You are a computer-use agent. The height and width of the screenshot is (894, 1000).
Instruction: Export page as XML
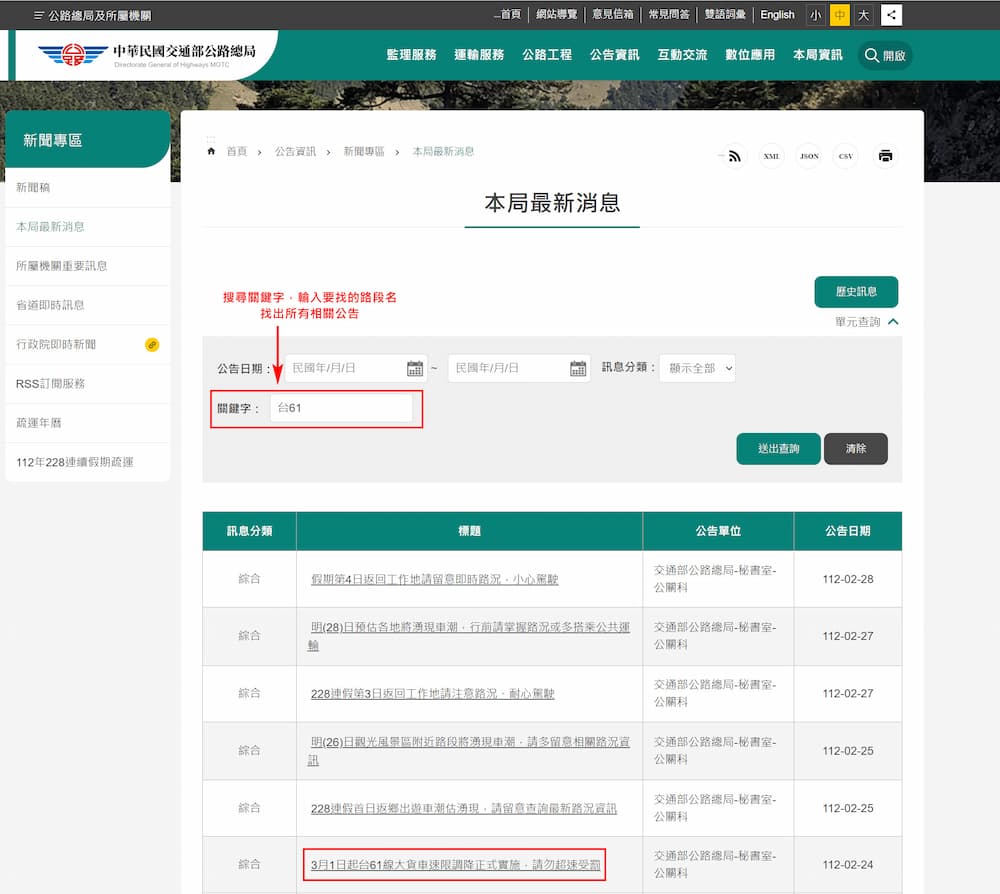[x=772, y=156]
